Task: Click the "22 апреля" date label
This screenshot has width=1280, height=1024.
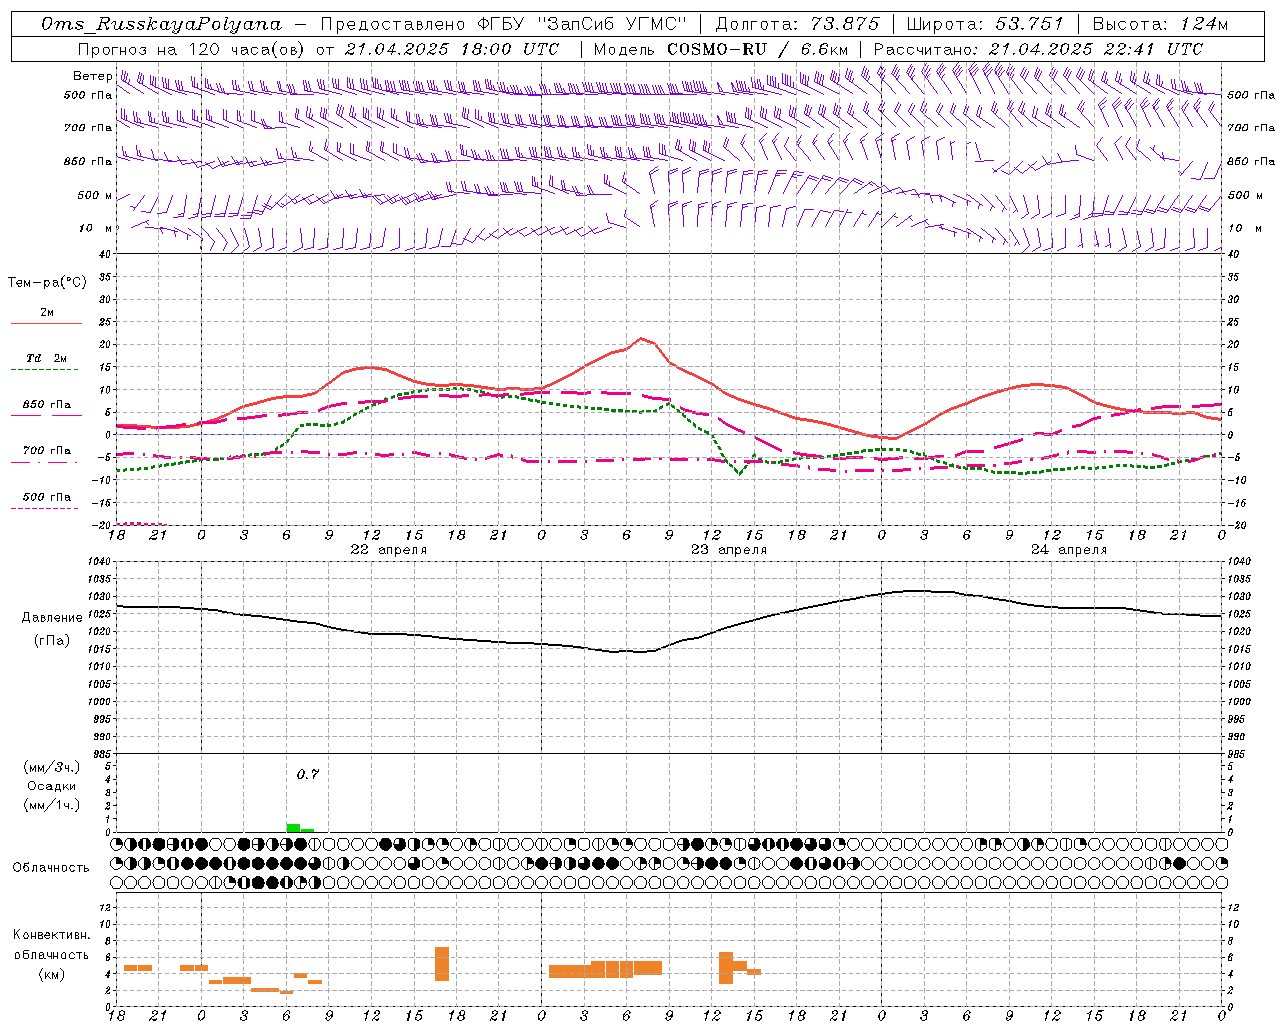Action: (x=388, y=550)
